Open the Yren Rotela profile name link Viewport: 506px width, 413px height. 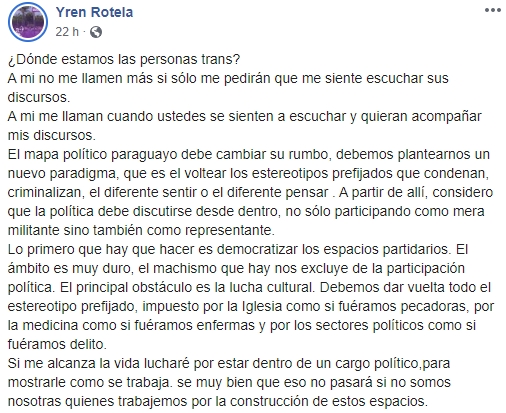(94, 12)
